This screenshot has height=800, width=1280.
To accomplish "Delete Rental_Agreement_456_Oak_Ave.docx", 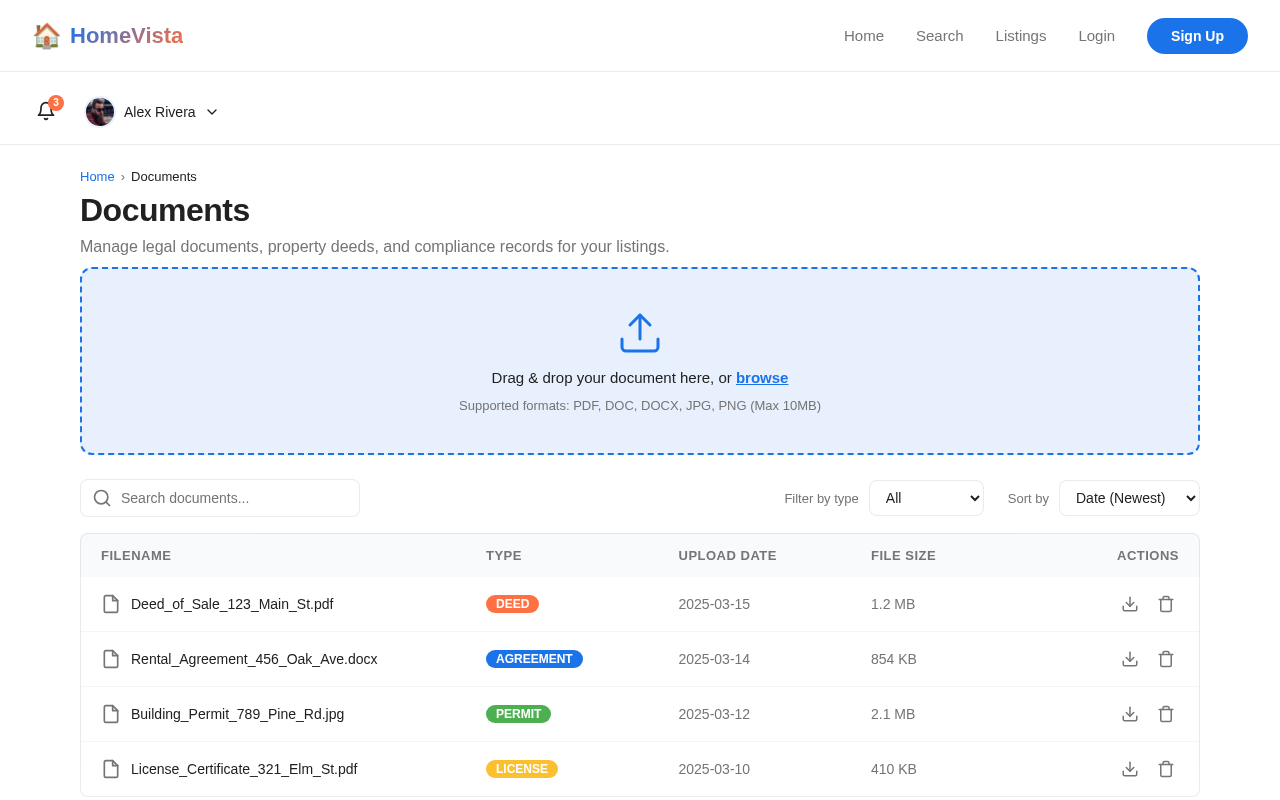I will [x=1166, y=659].
